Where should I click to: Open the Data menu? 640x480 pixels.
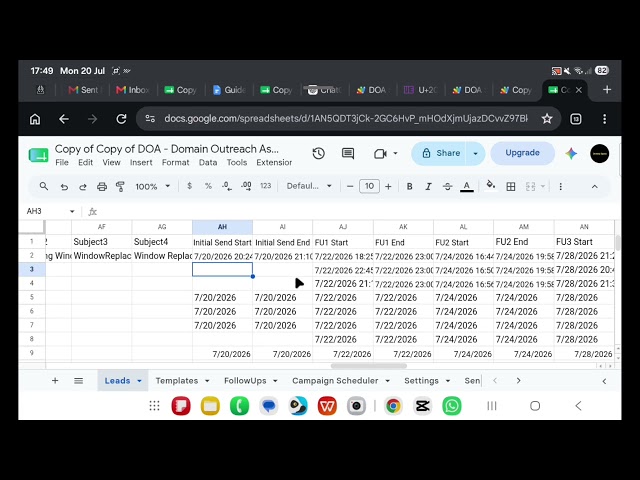[x=208, y=162]
